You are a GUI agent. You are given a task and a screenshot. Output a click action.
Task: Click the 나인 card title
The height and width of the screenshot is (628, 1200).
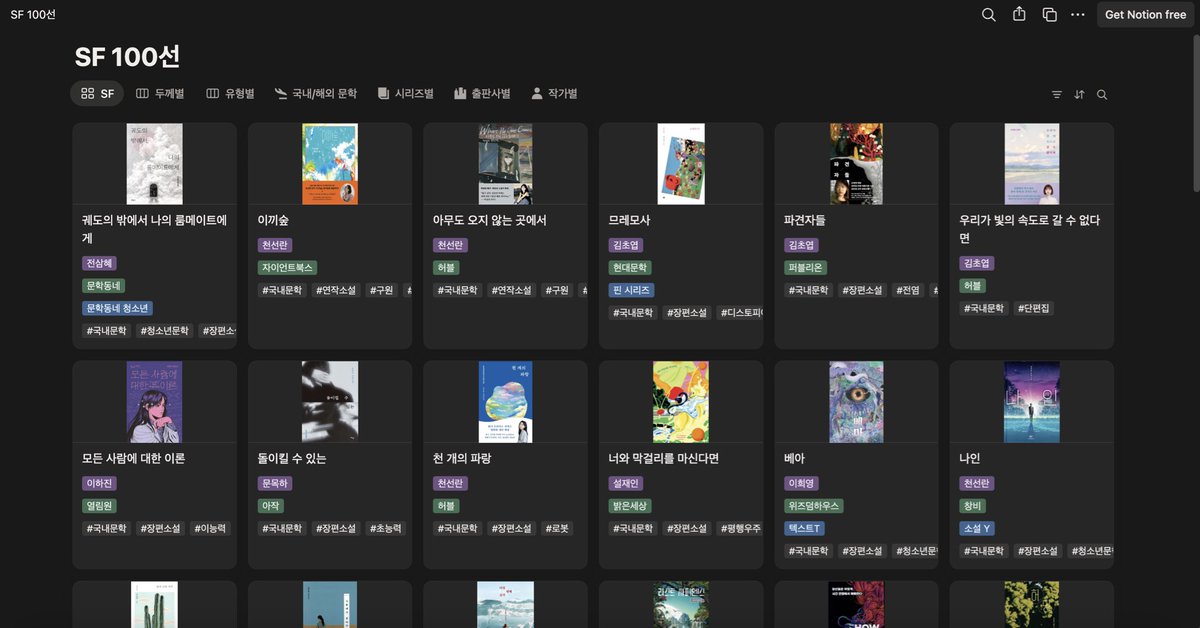coord(970,458)
